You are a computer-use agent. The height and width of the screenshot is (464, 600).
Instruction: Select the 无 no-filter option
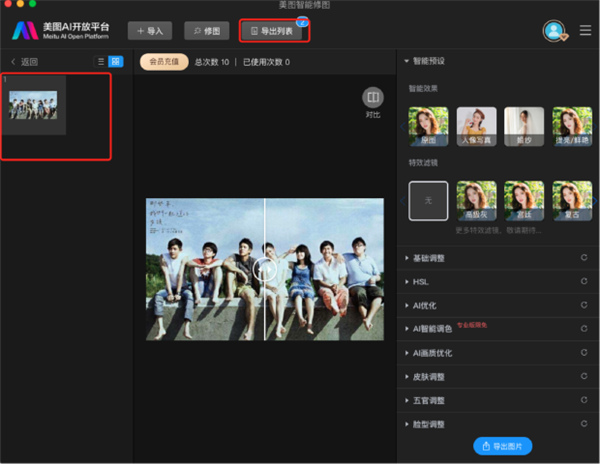[x=428, y=201]
